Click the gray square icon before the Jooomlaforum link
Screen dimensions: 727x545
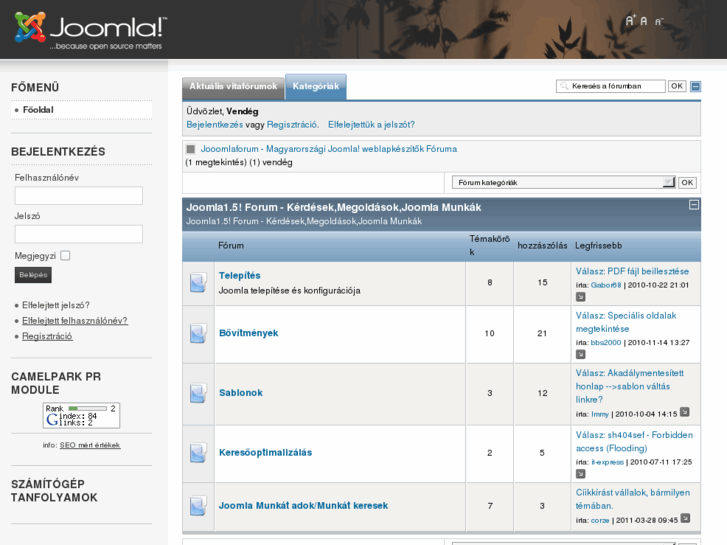pos(191,149)
